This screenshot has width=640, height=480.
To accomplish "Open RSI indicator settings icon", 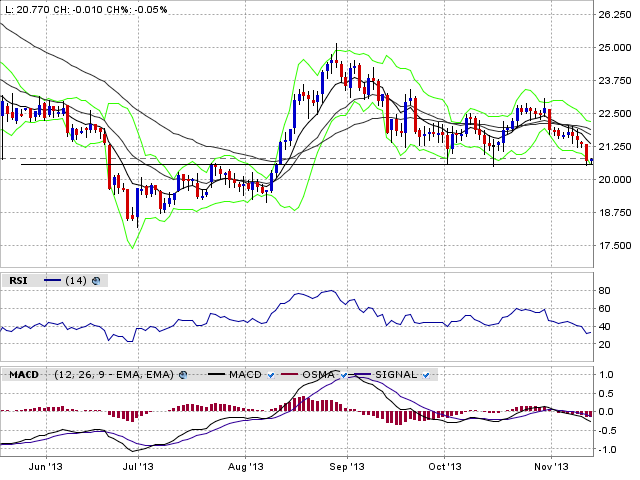I will click(96, 281).
